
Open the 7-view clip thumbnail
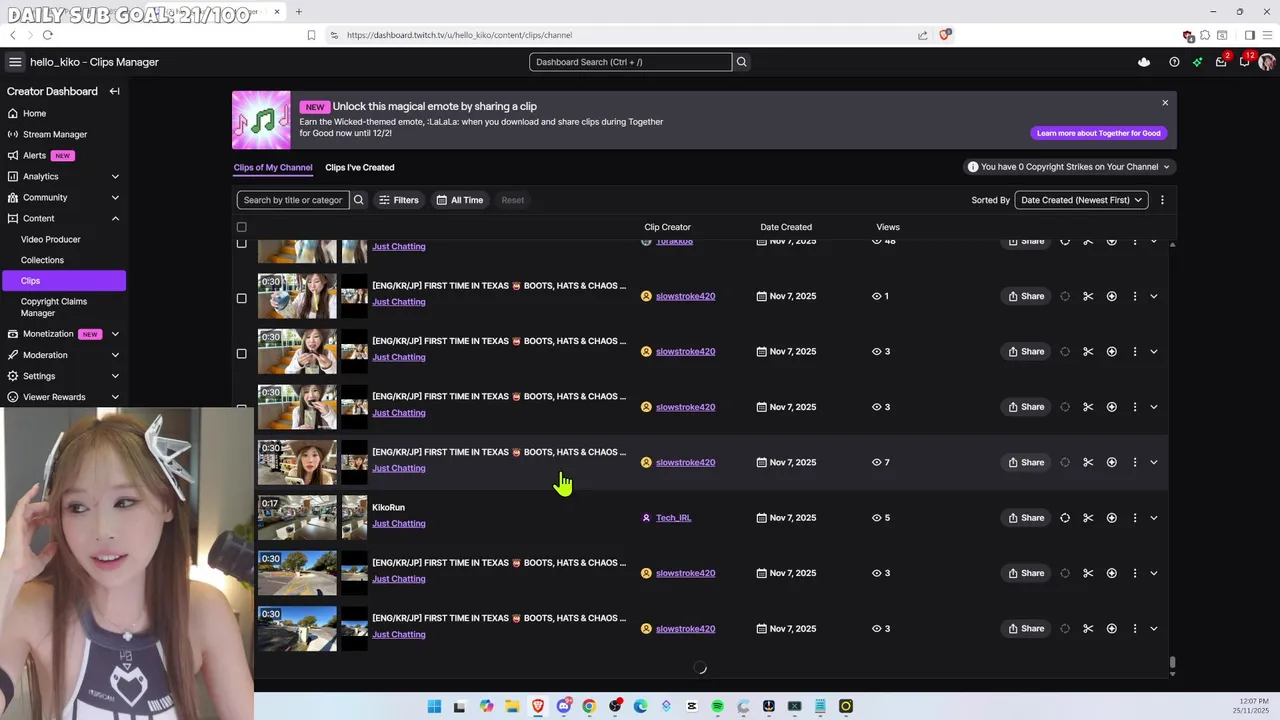(x=298, y=462)
